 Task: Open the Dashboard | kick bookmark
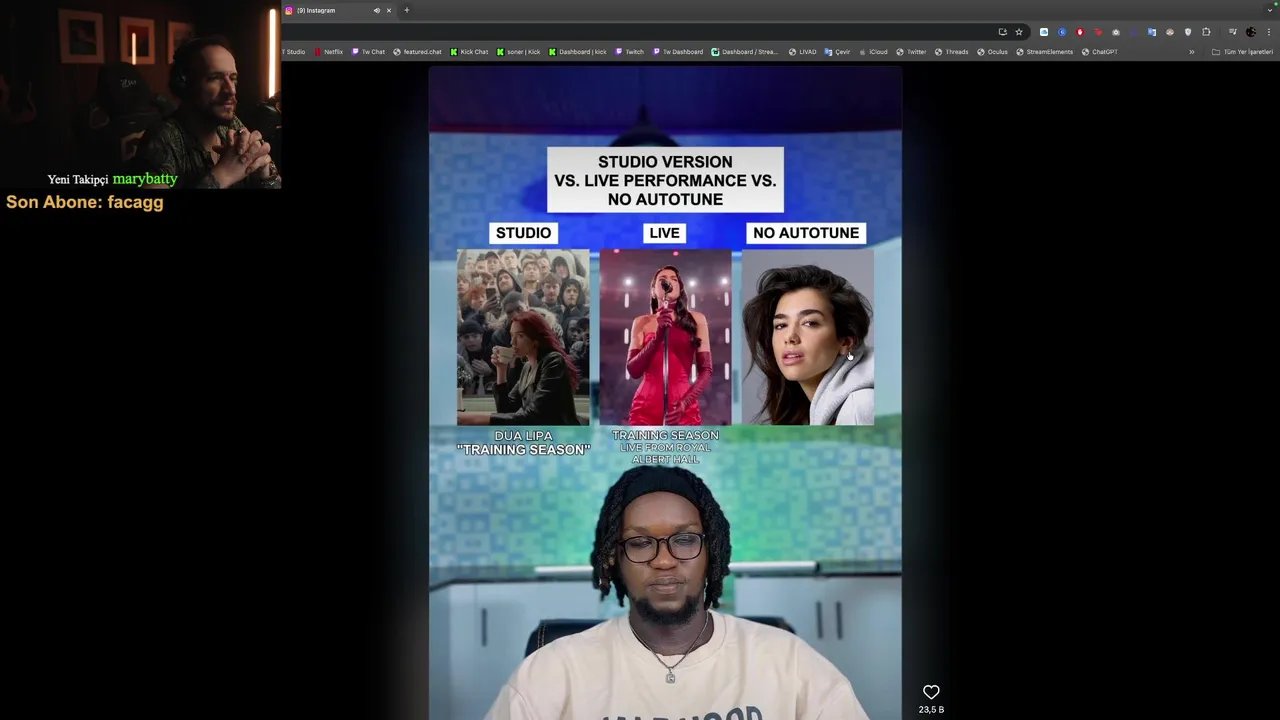pos(577,52)
